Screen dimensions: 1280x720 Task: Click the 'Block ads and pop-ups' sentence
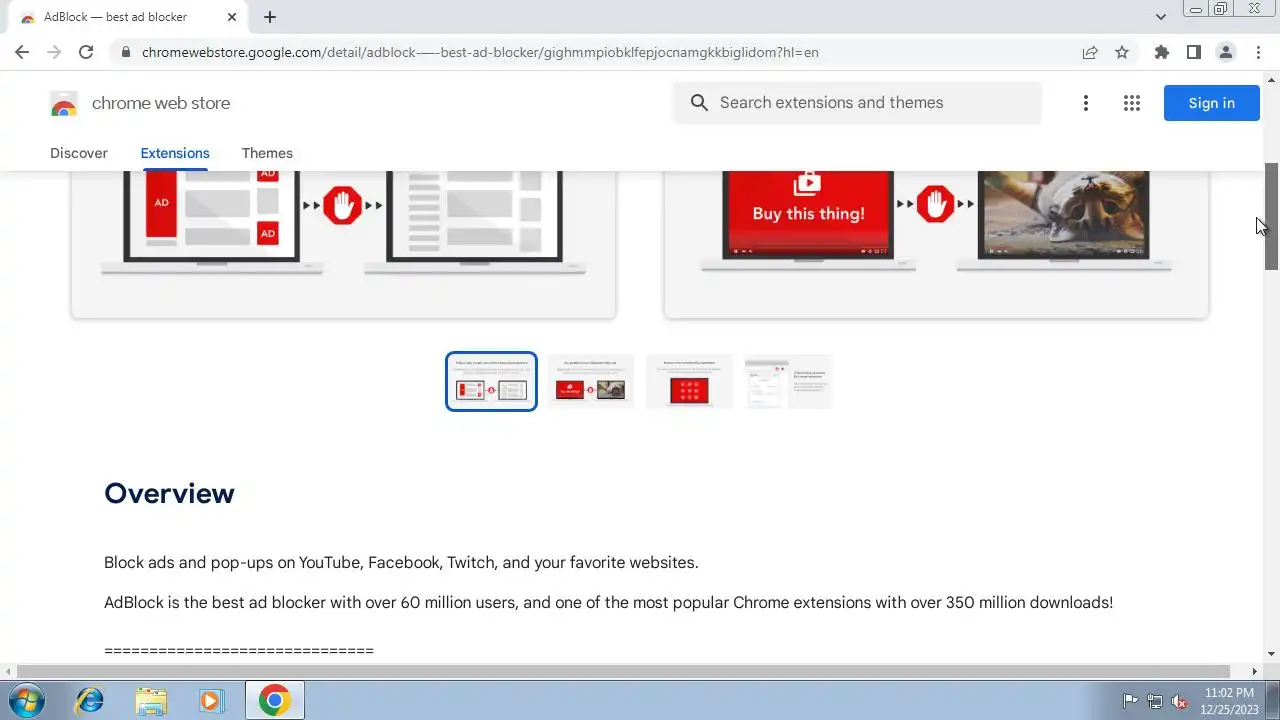401,562
